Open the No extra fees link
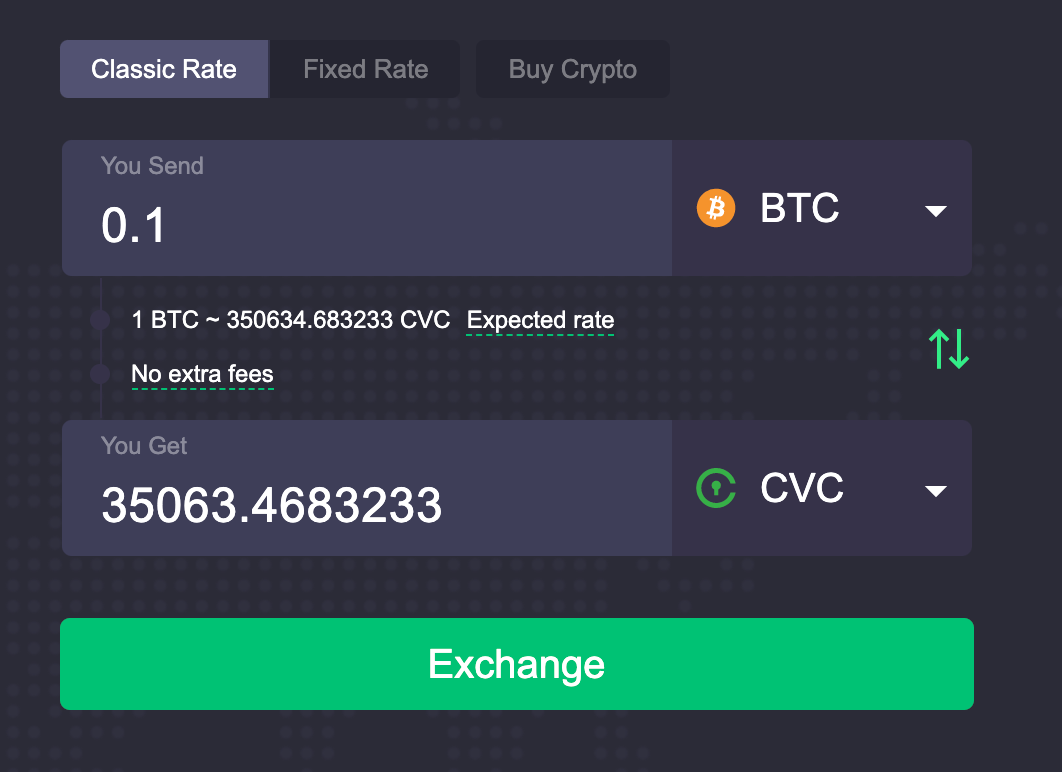 pyautogui.click(x=203, y=374)
